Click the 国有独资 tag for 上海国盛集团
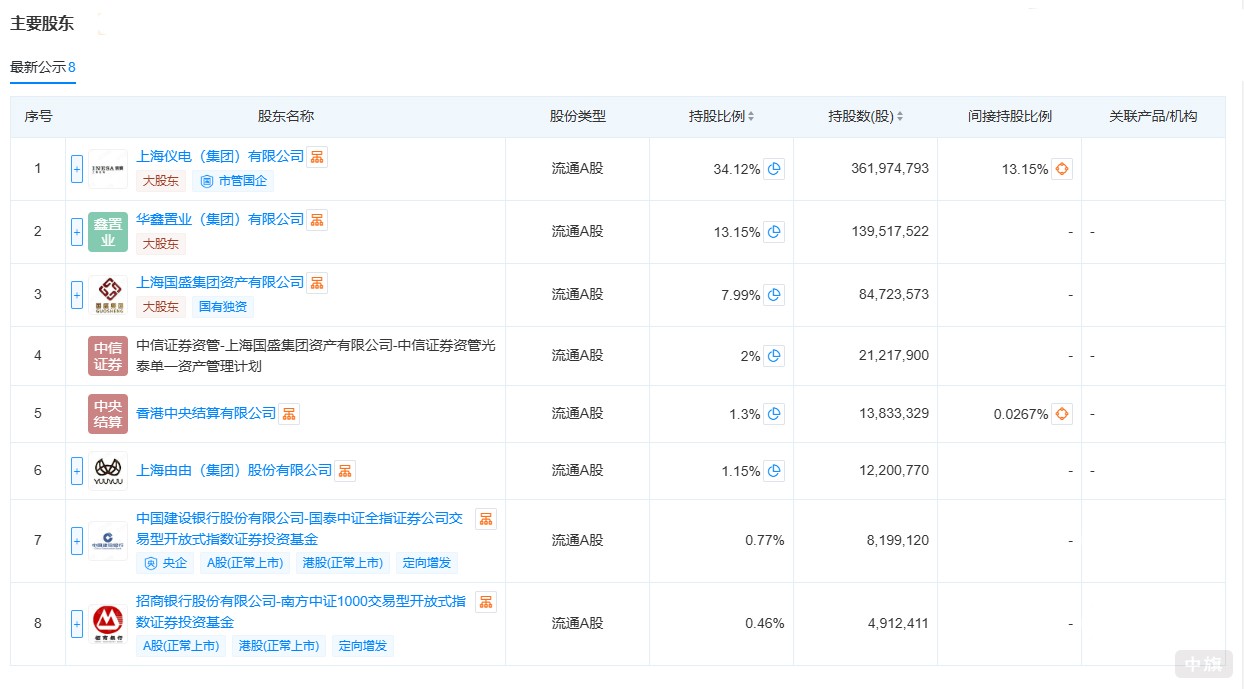Screen dimensions: 1244x689 [222, 307]
